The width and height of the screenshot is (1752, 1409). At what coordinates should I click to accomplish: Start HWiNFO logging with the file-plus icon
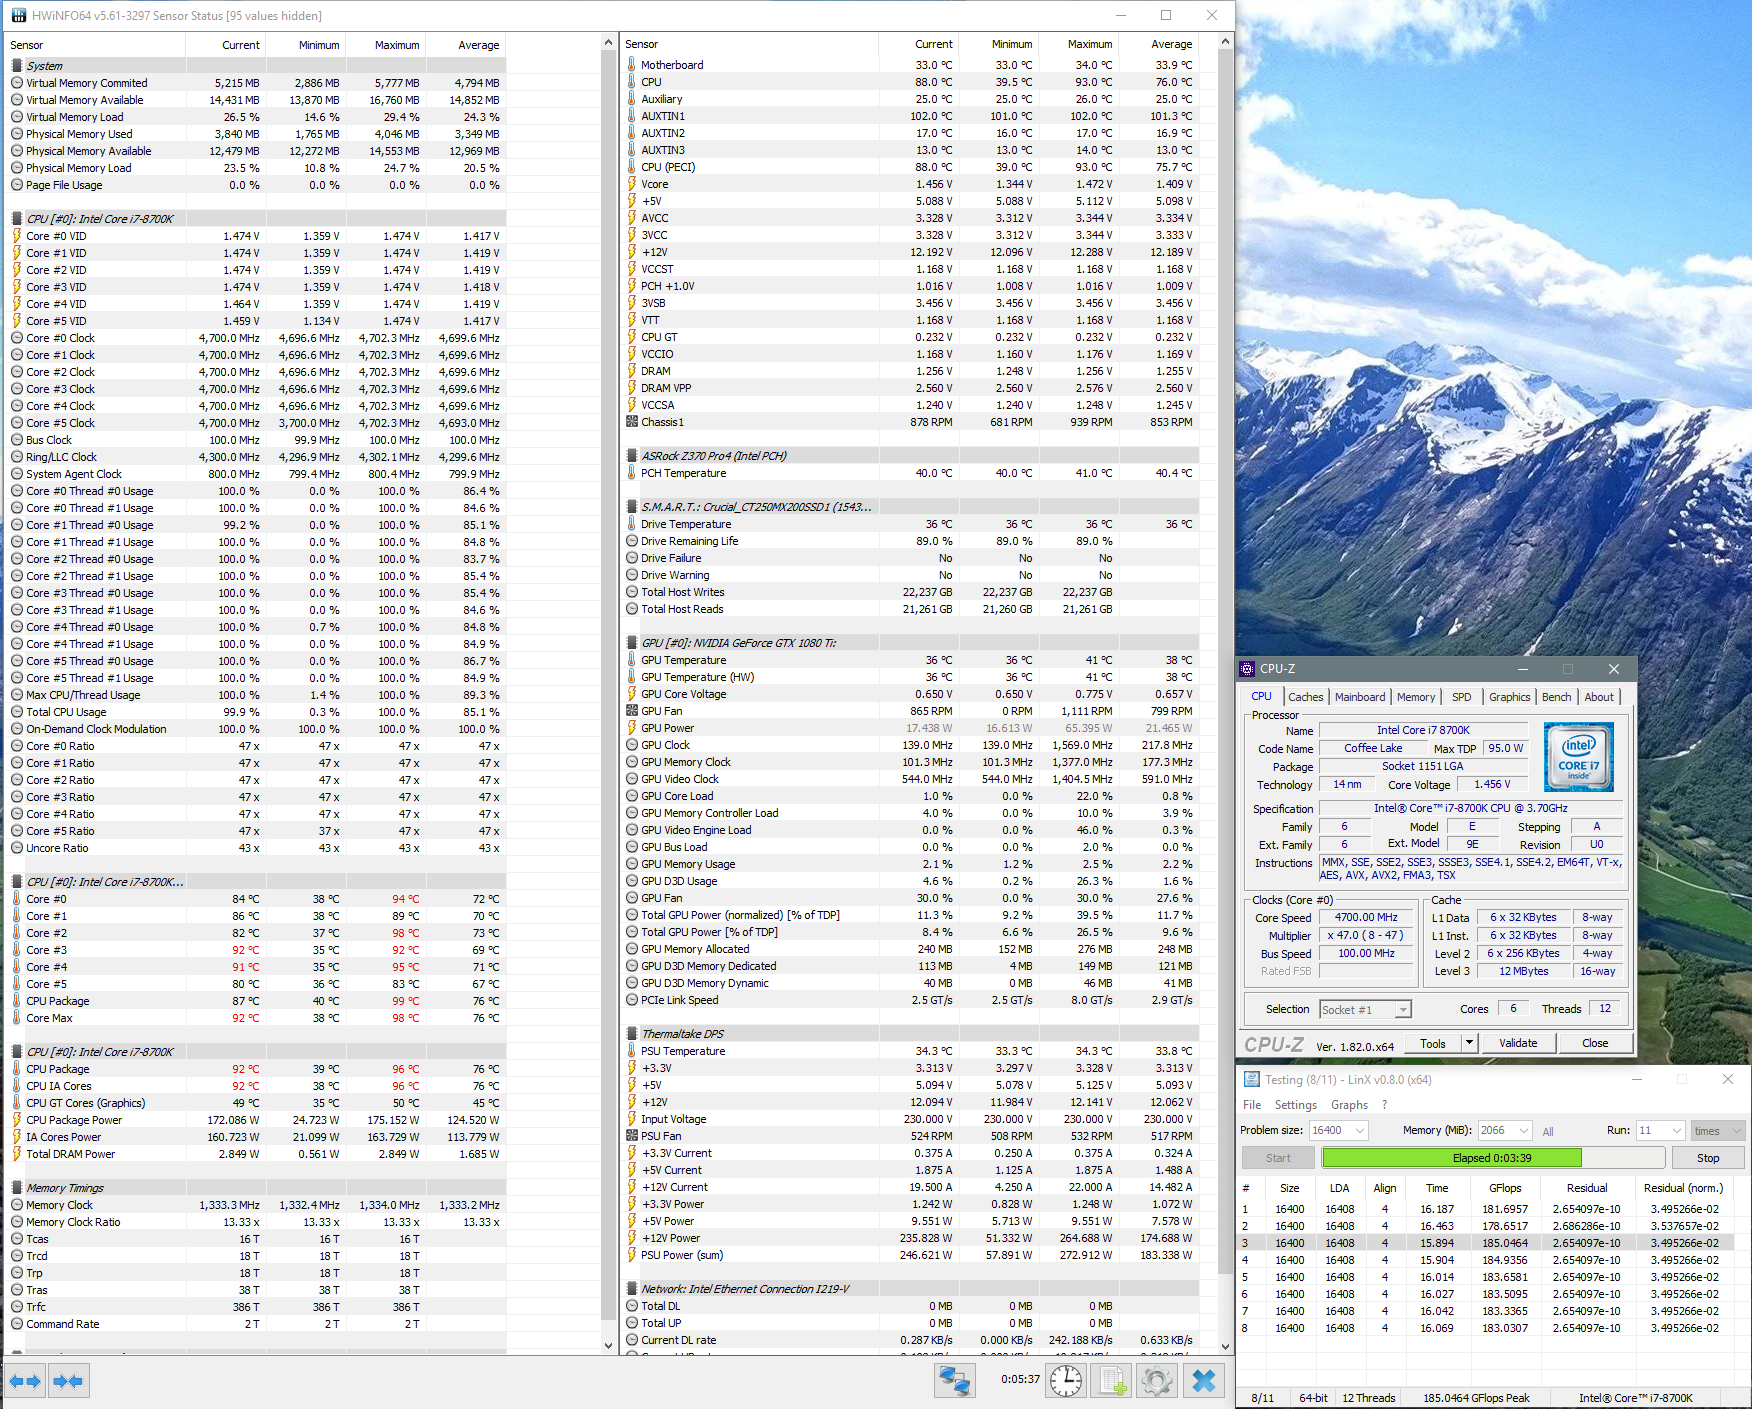coord(1113,1381)
